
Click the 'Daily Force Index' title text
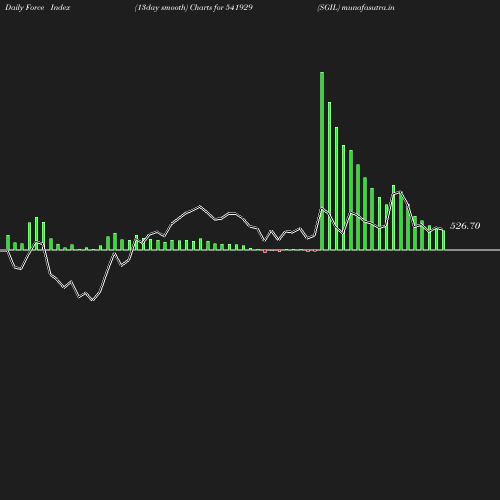[x=37, y=8]
